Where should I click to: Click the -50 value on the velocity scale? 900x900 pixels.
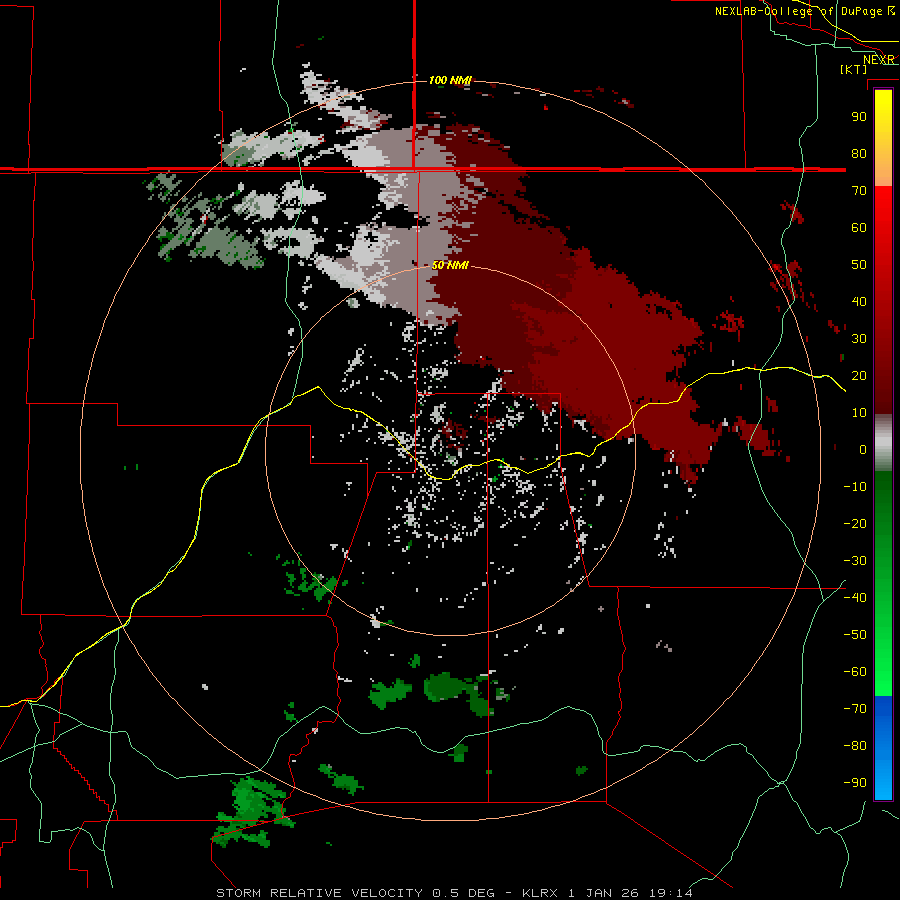(855, 635)
